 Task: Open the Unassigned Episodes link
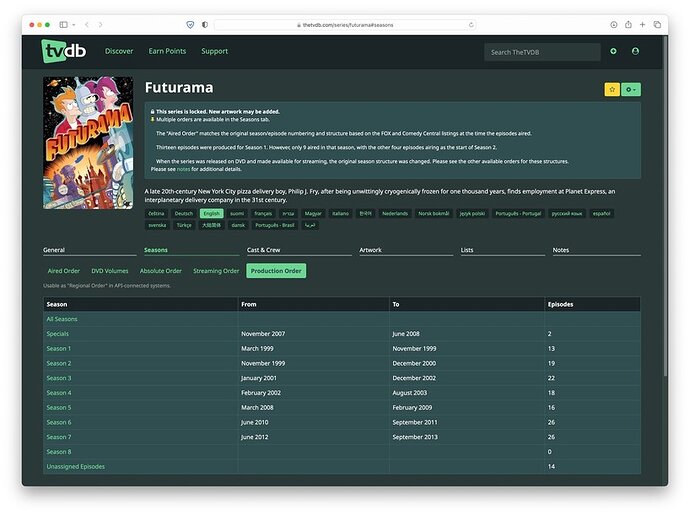(76, 466)
